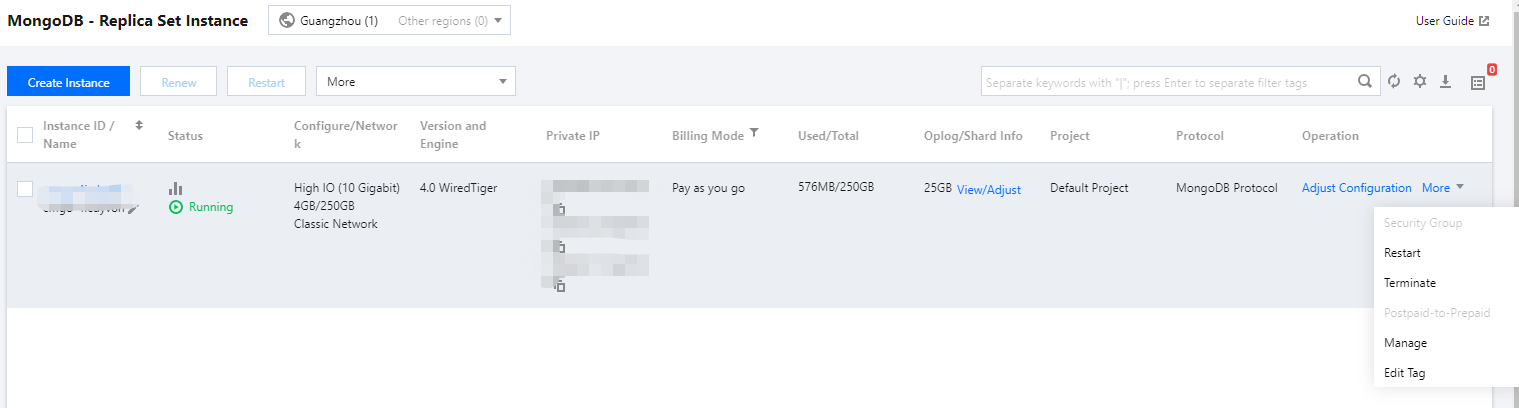Open the task list icon with badge

pyautogui.click(x=1479, y=83)
